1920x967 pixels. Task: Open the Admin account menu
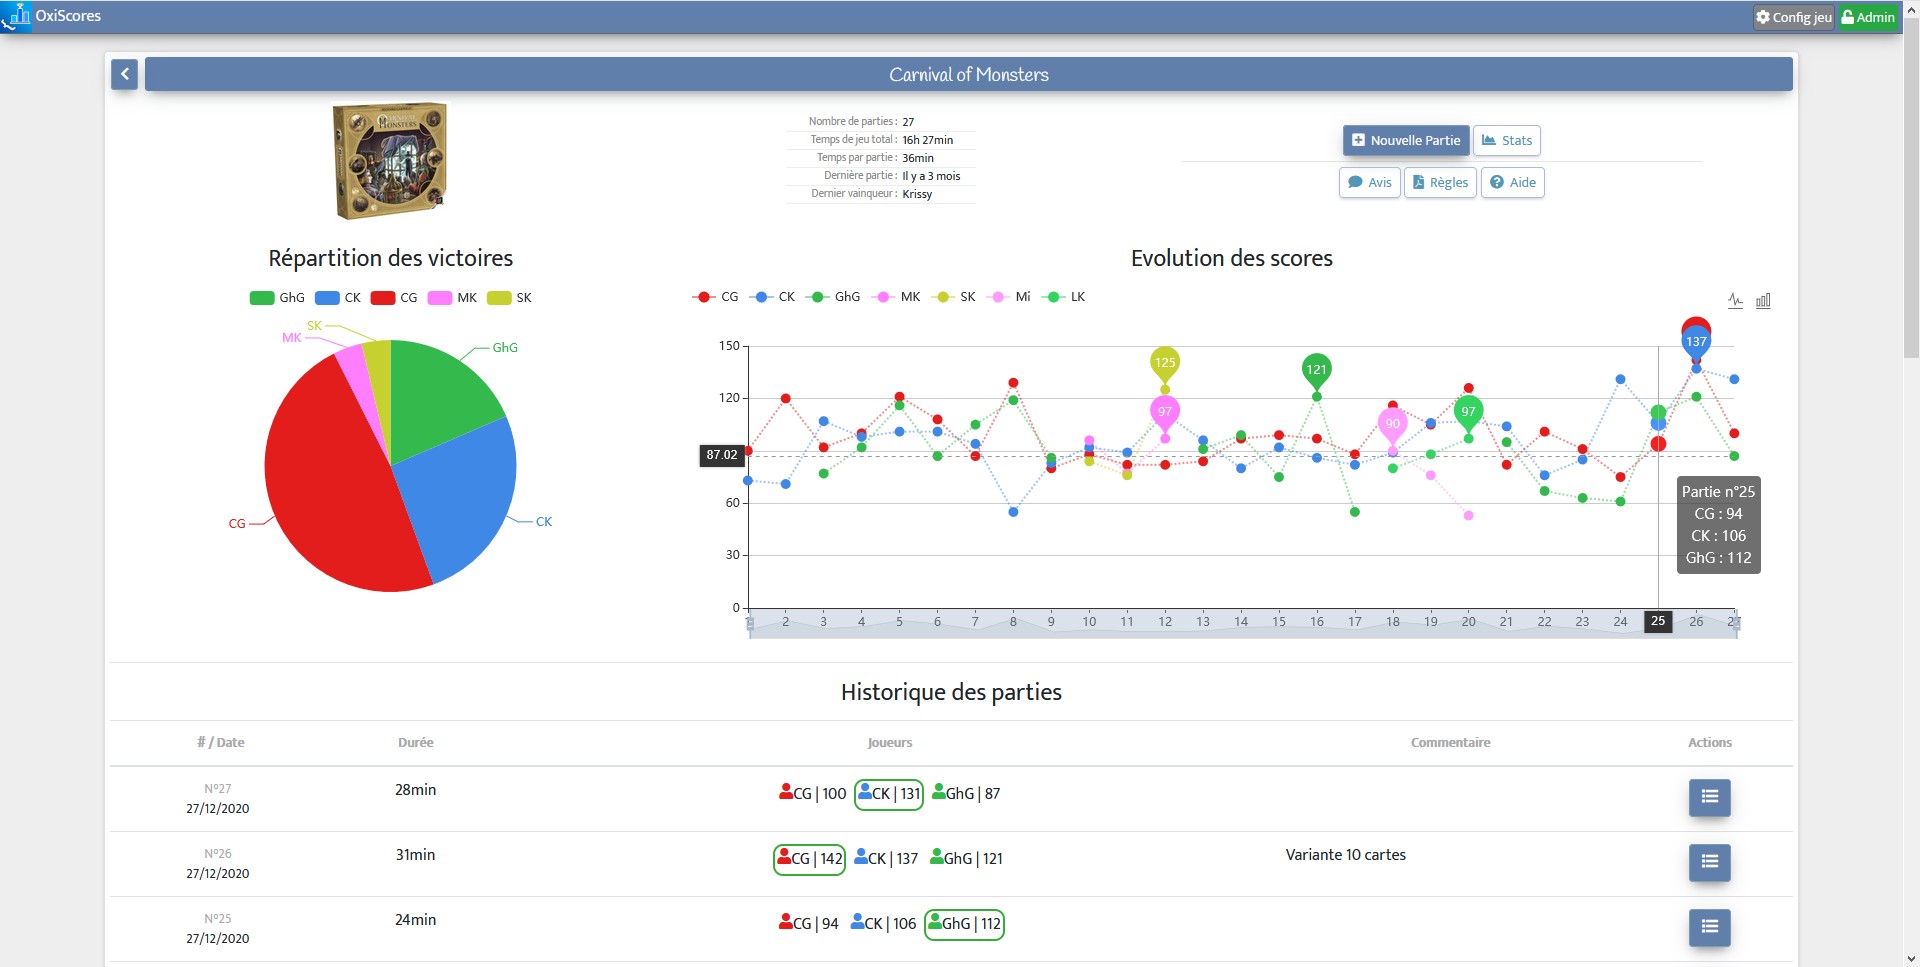click(x=1868, y=17)
